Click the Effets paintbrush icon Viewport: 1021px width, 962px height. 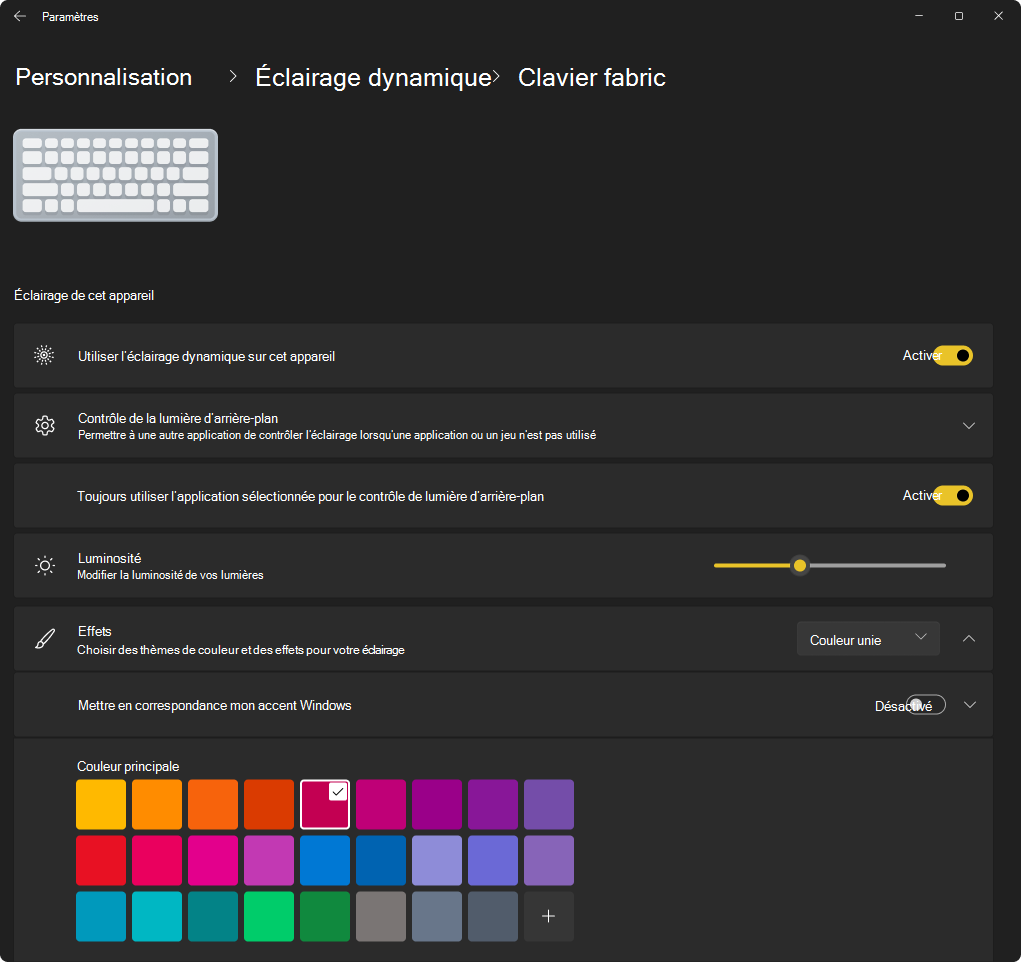click(x=44, y=639)
